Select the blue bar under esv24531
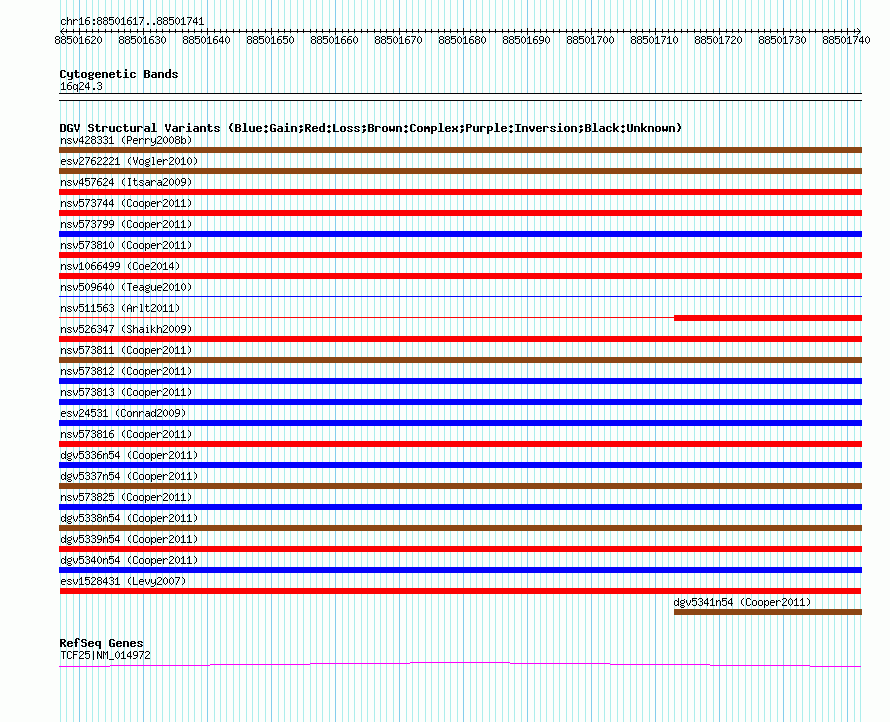This screenshot has width=890, height=722. (x=460, y=423)
